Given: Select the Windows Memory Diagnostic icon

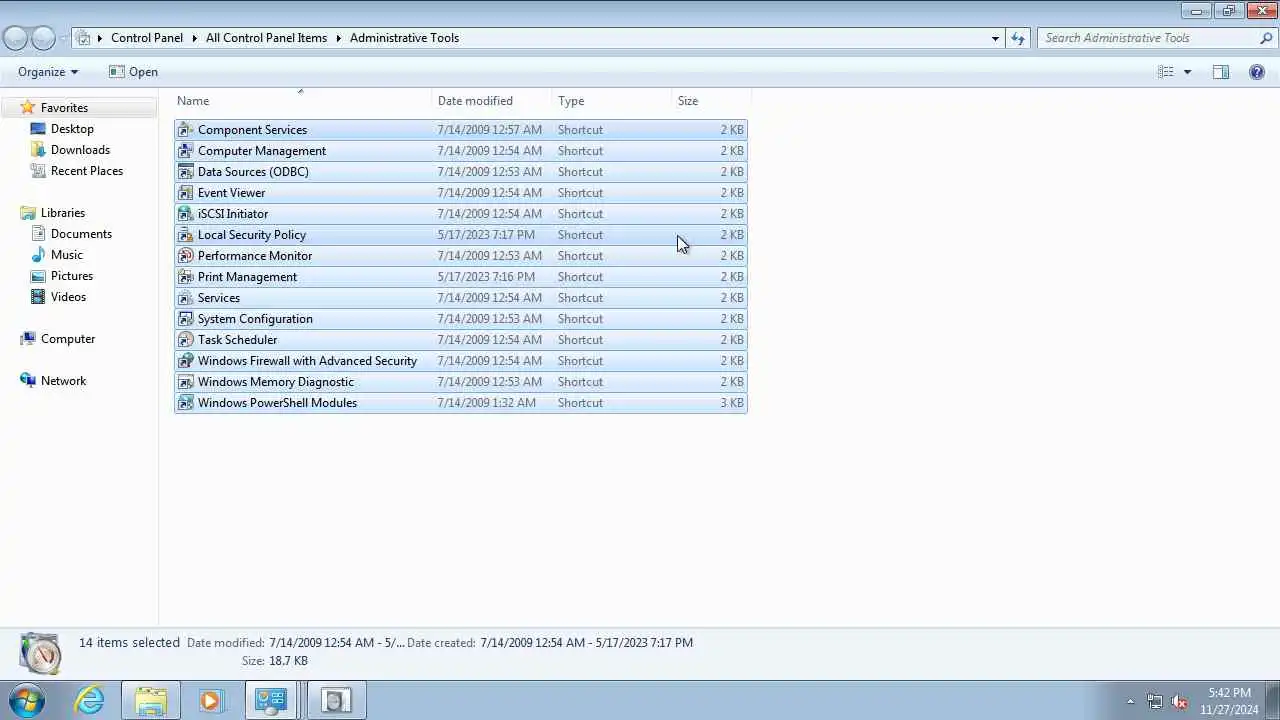Looking at the screenshot, I should 185,382.
